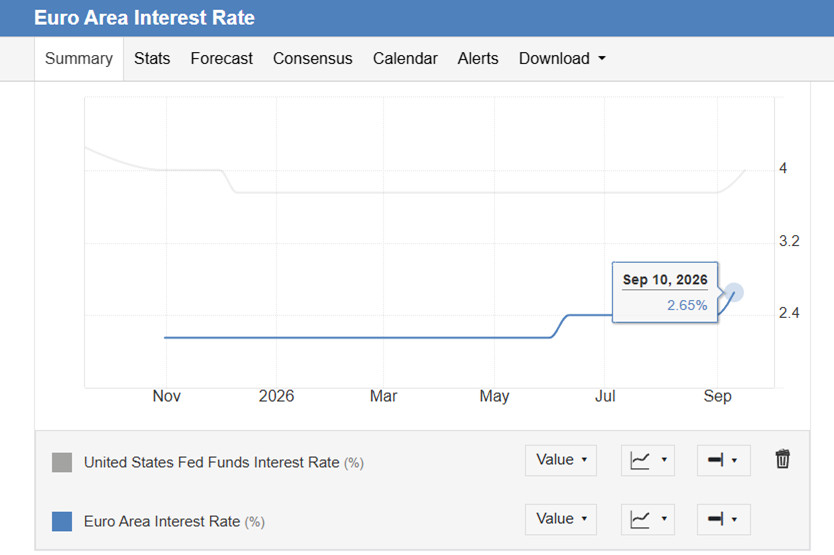This screenshot has width=834, height=555.
Task: Open axis position menu for Euro Area row
Action: click(x=723, y=519)
